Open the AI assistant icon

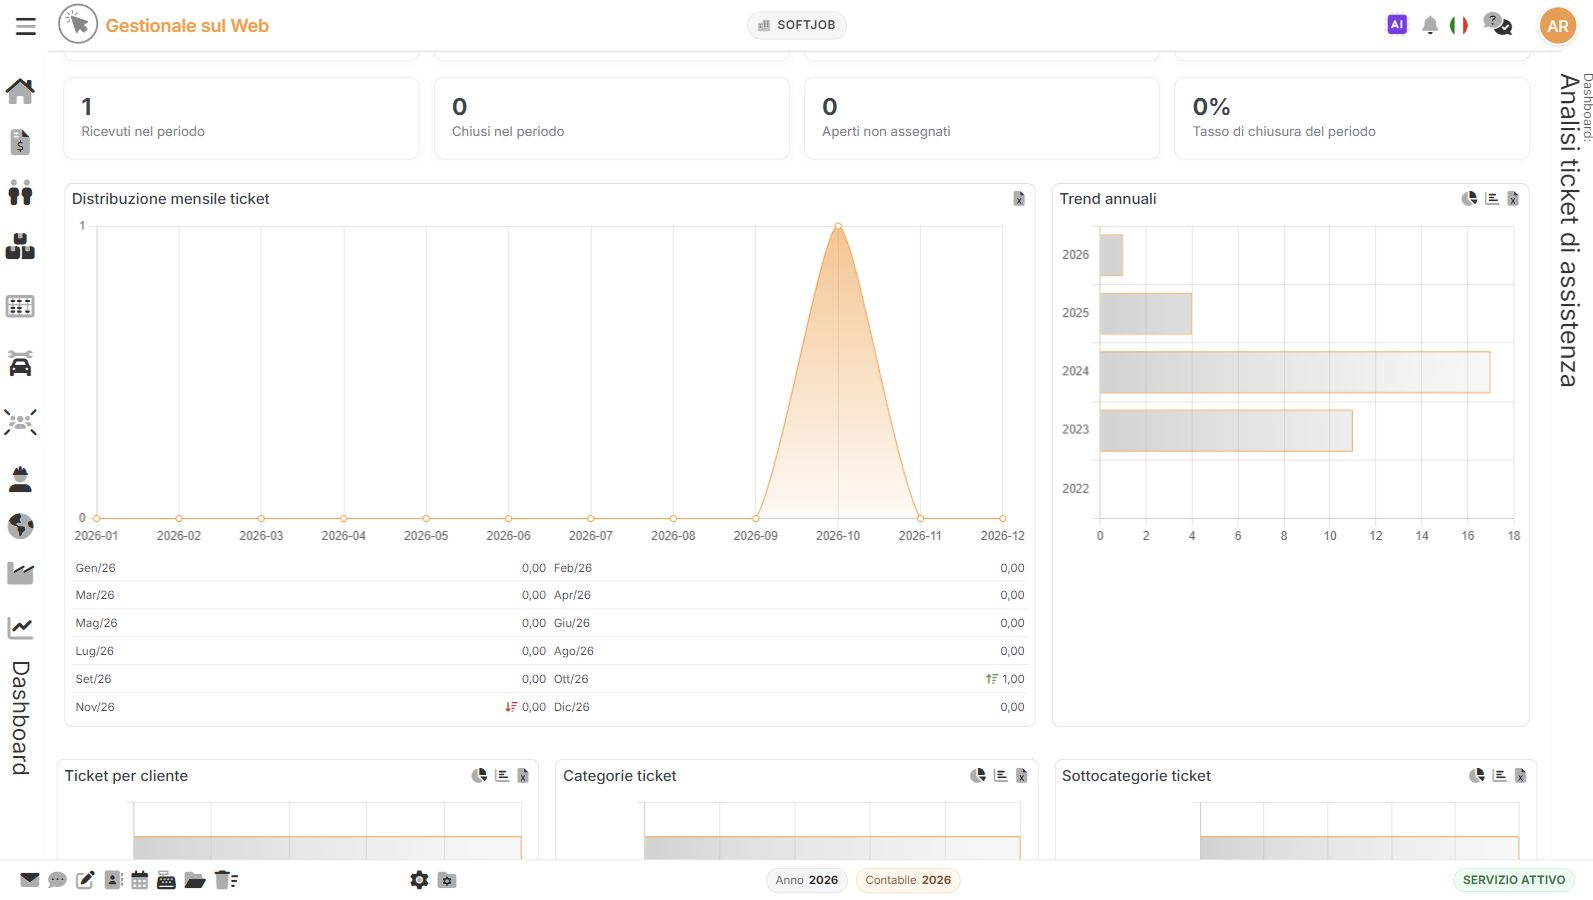pyautogui.click(x=1397, y=25)
